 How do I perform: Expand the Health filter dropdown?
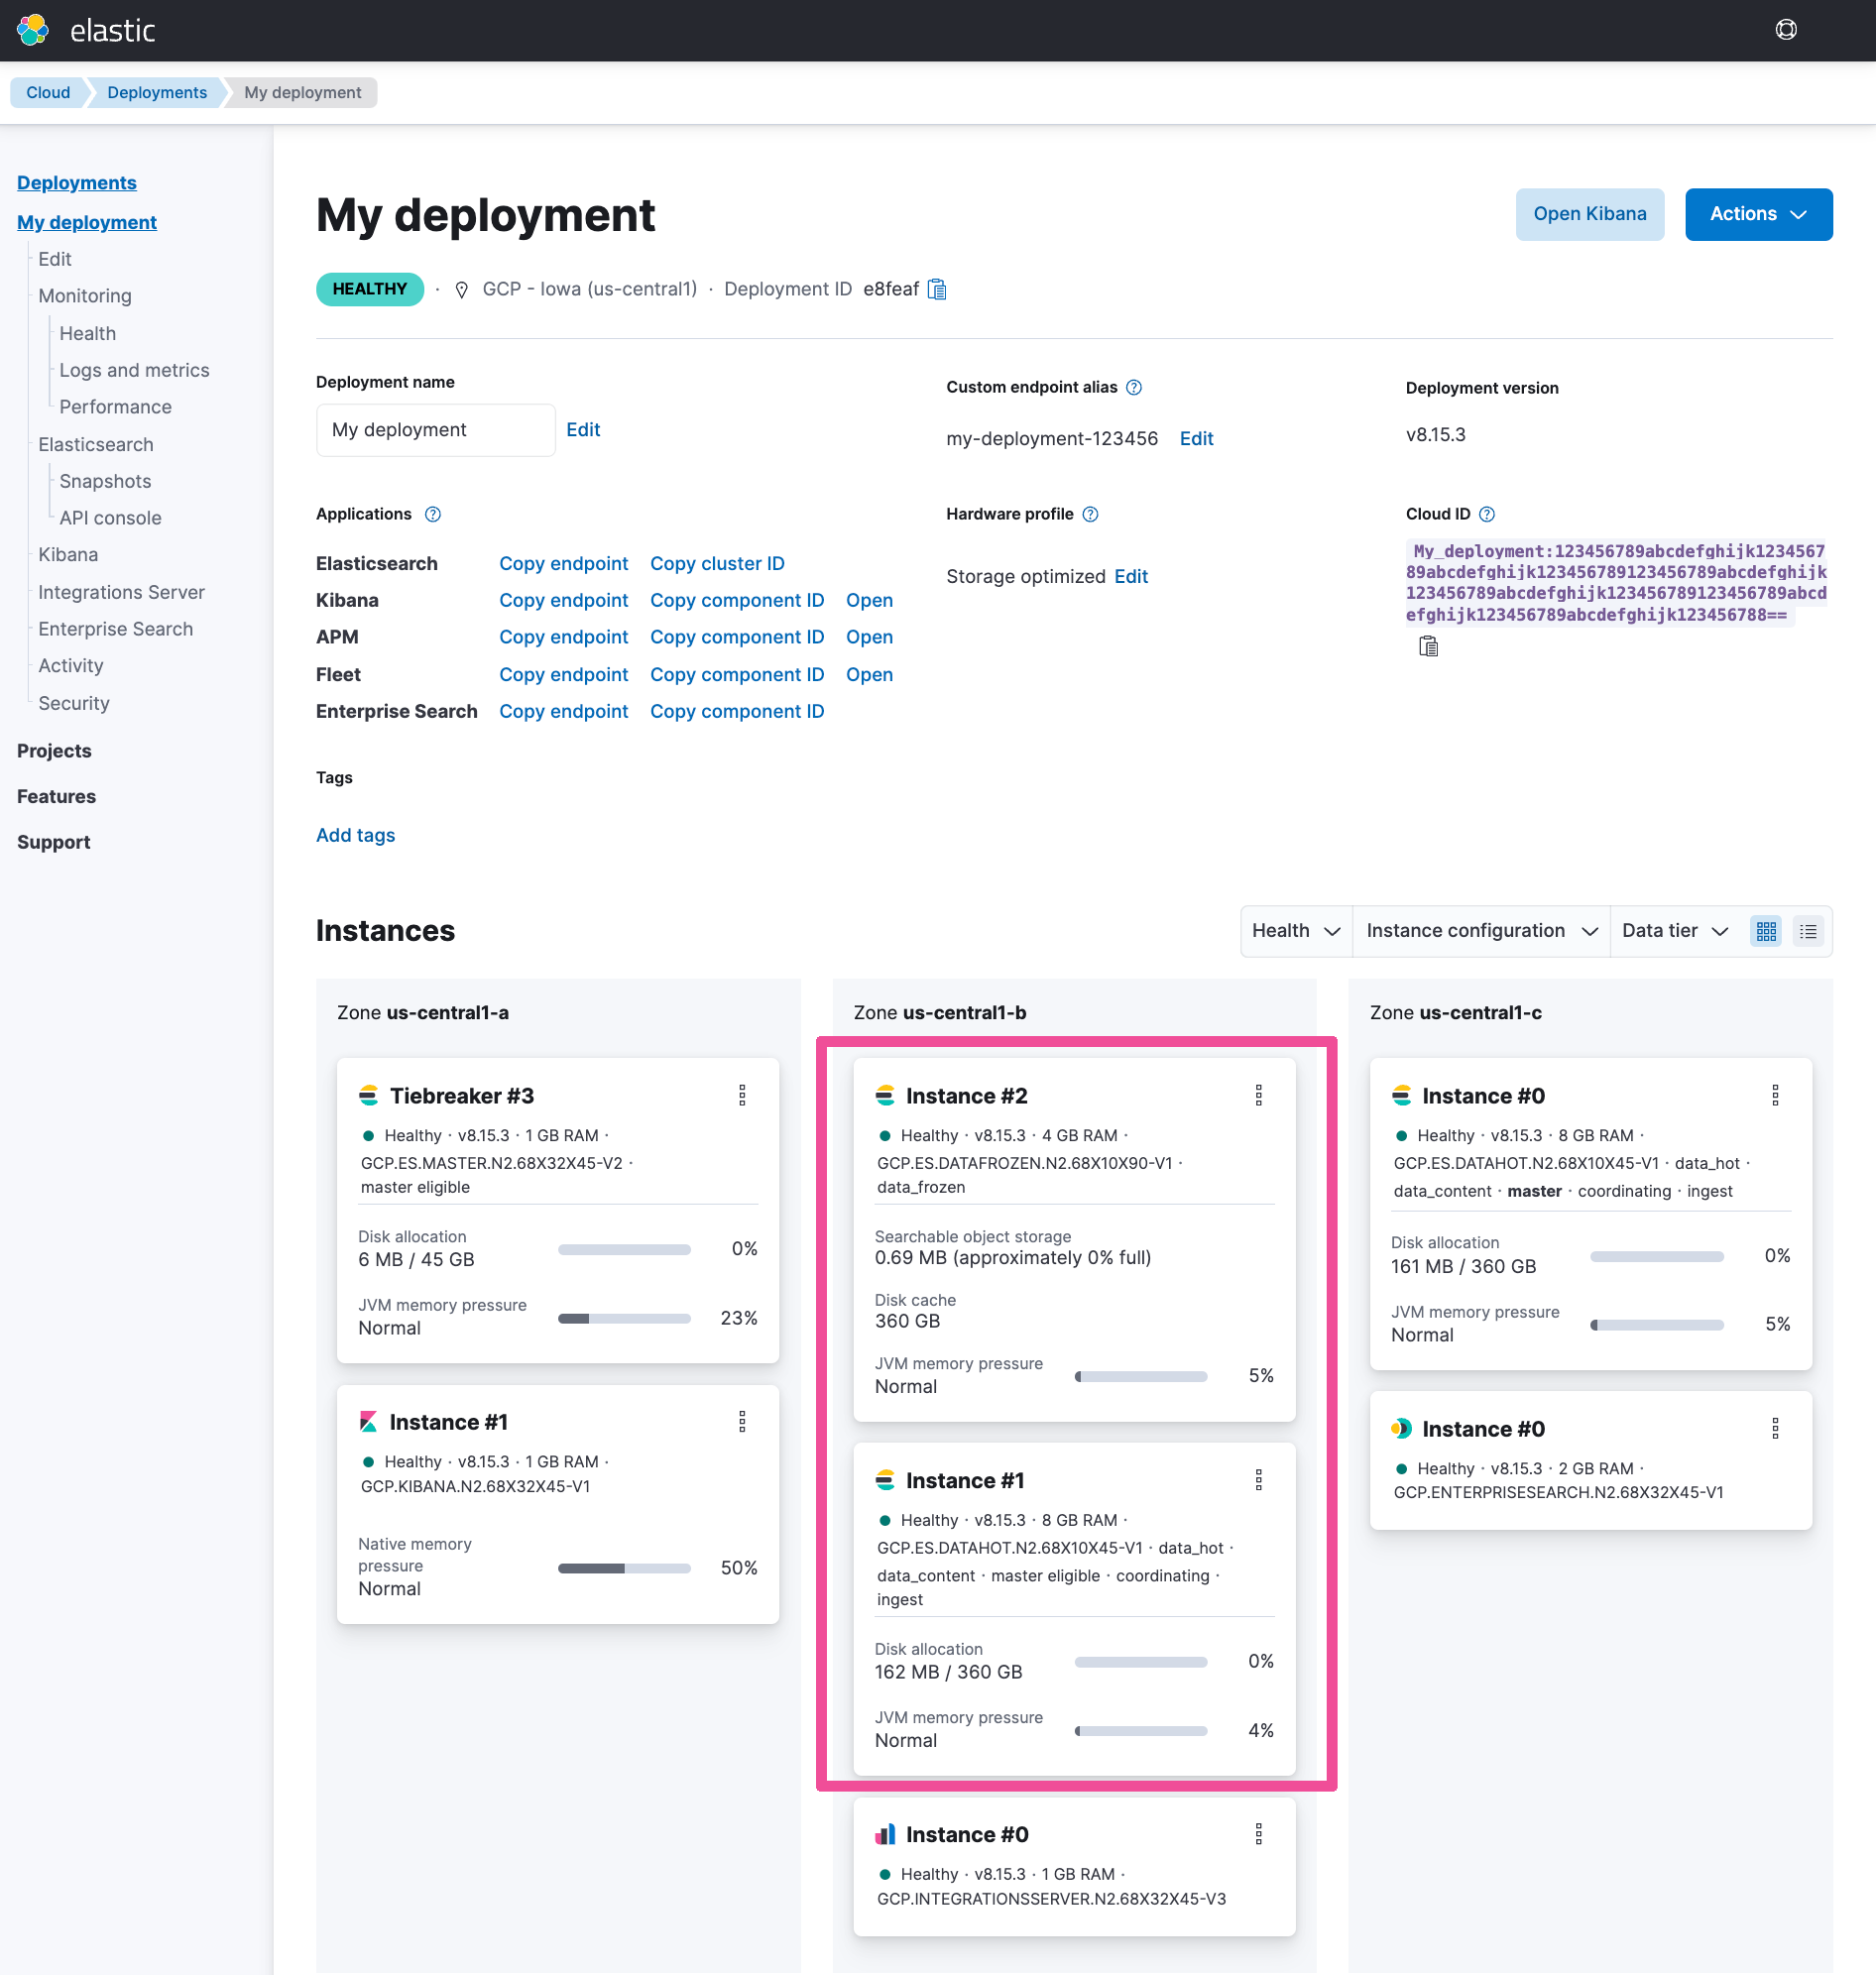[1295, 931]
